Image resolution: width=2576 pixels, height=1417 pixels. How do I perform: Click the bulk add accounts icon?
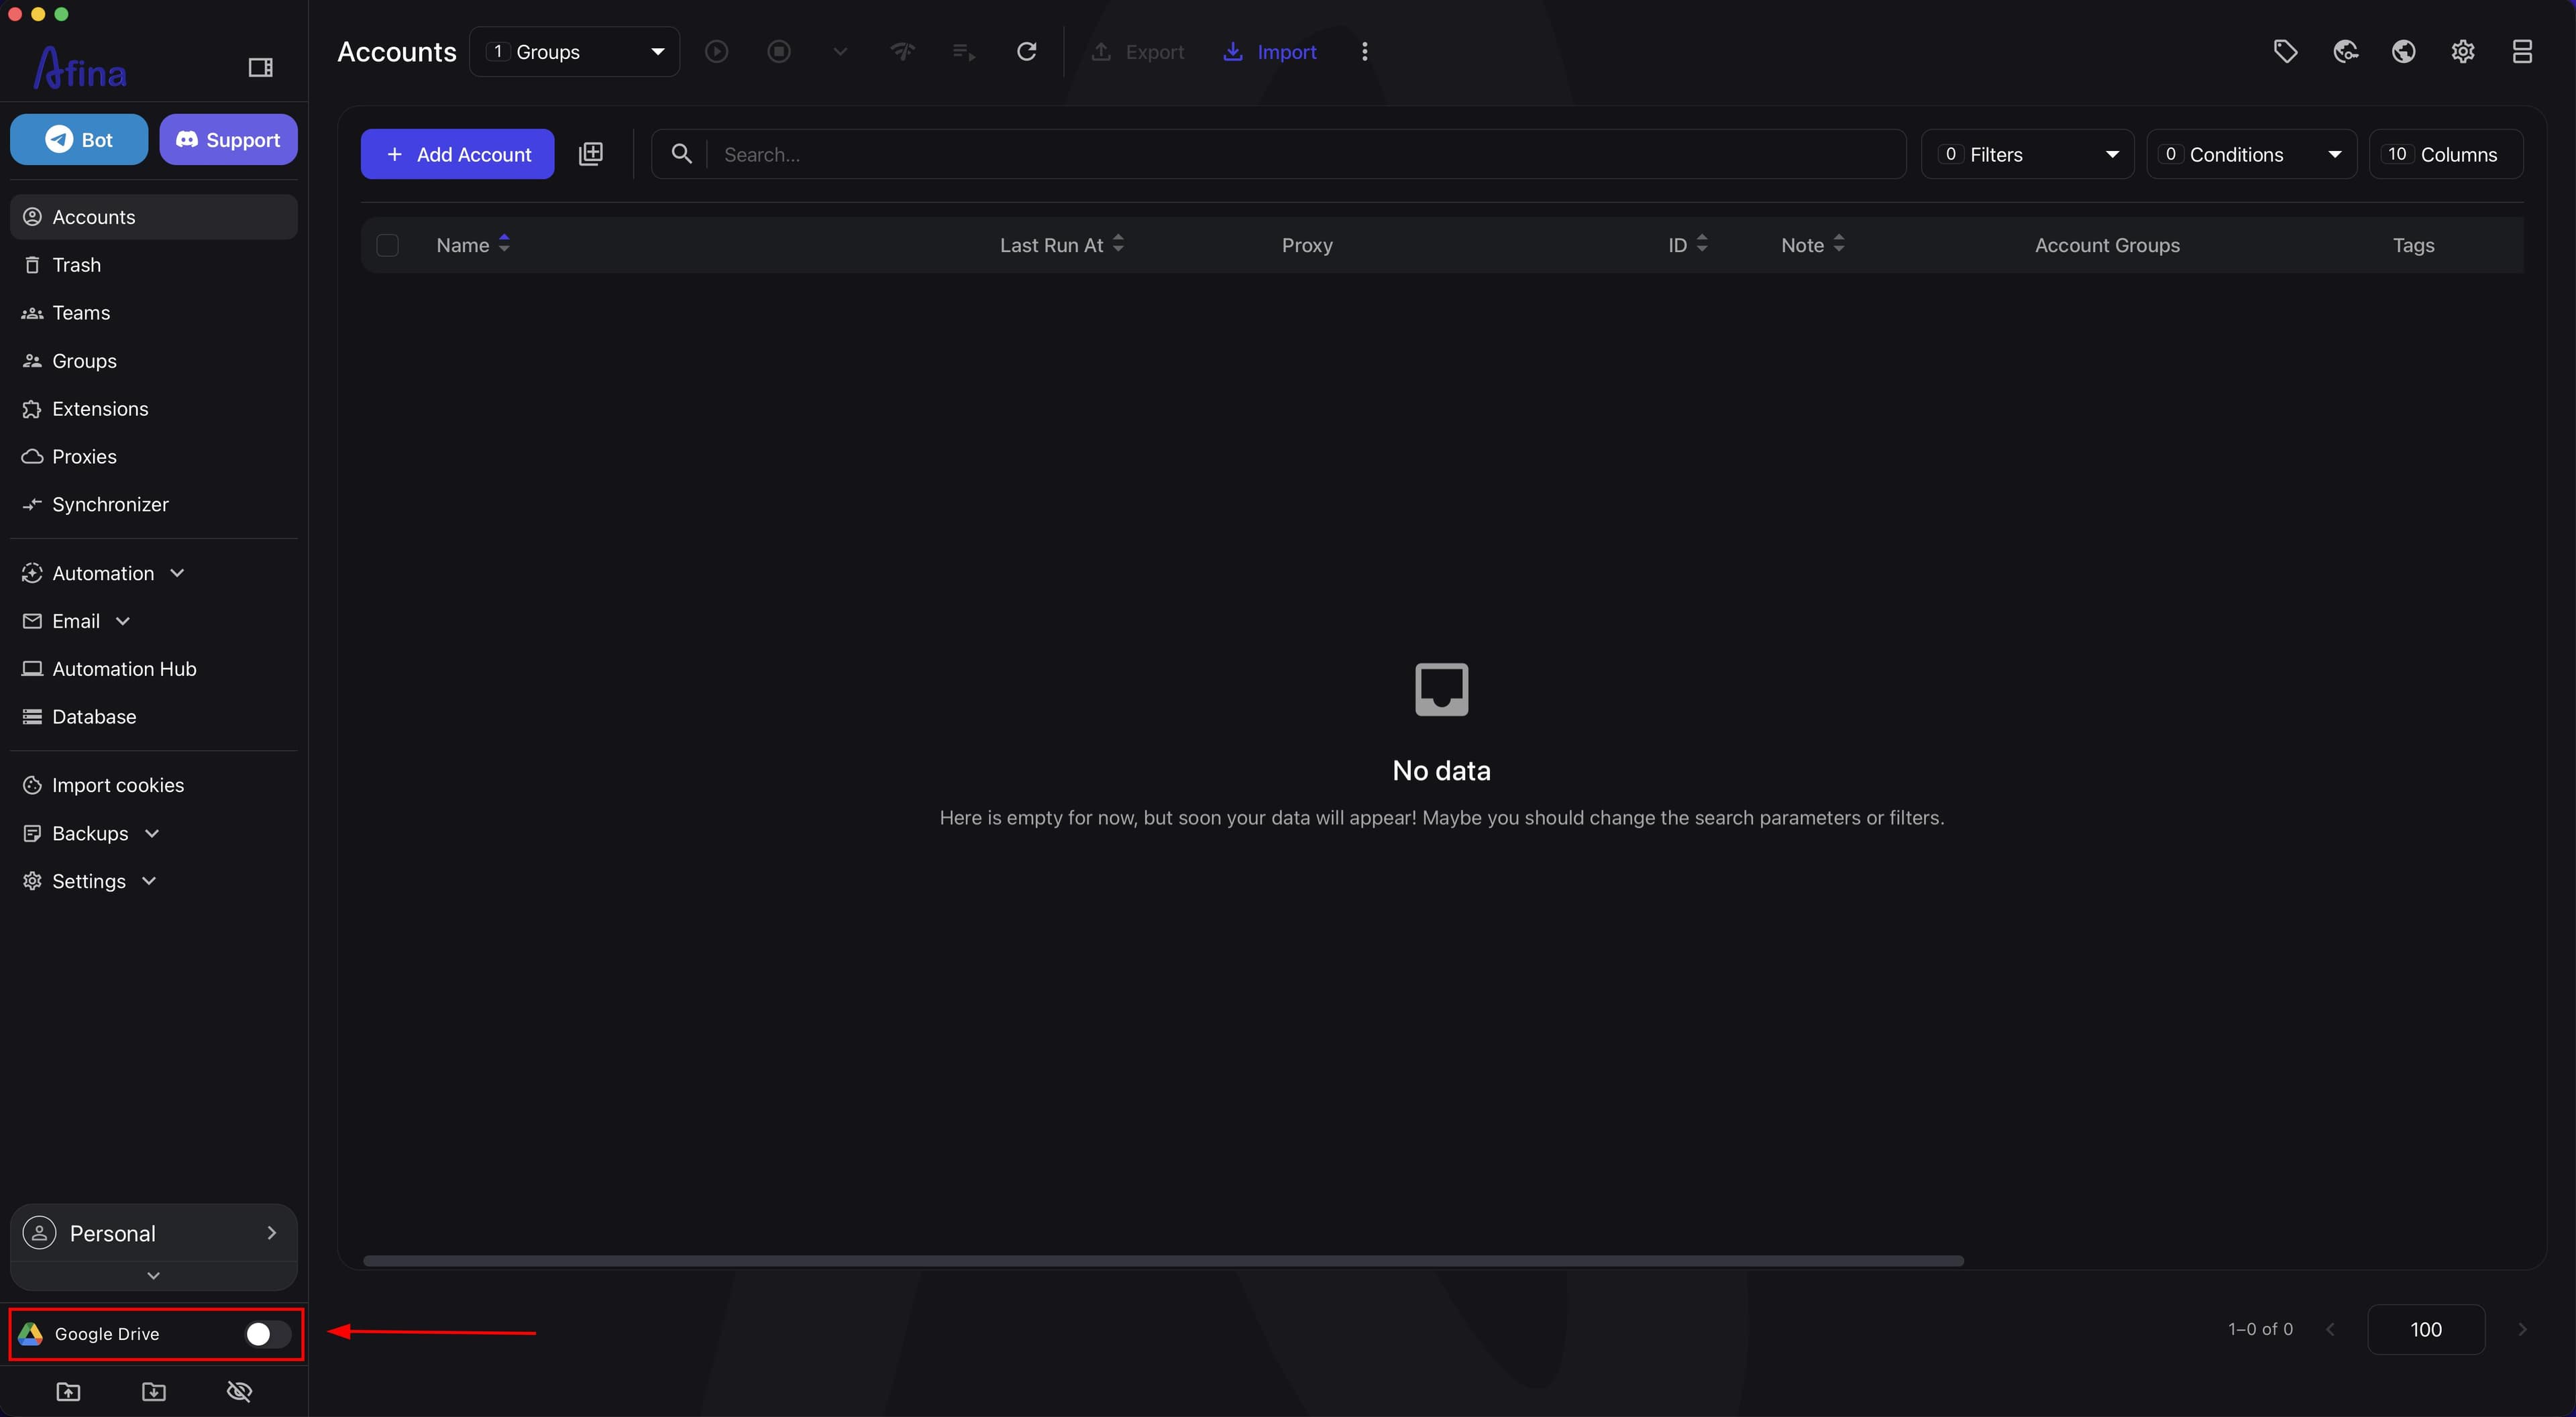(x=591, y=154)
